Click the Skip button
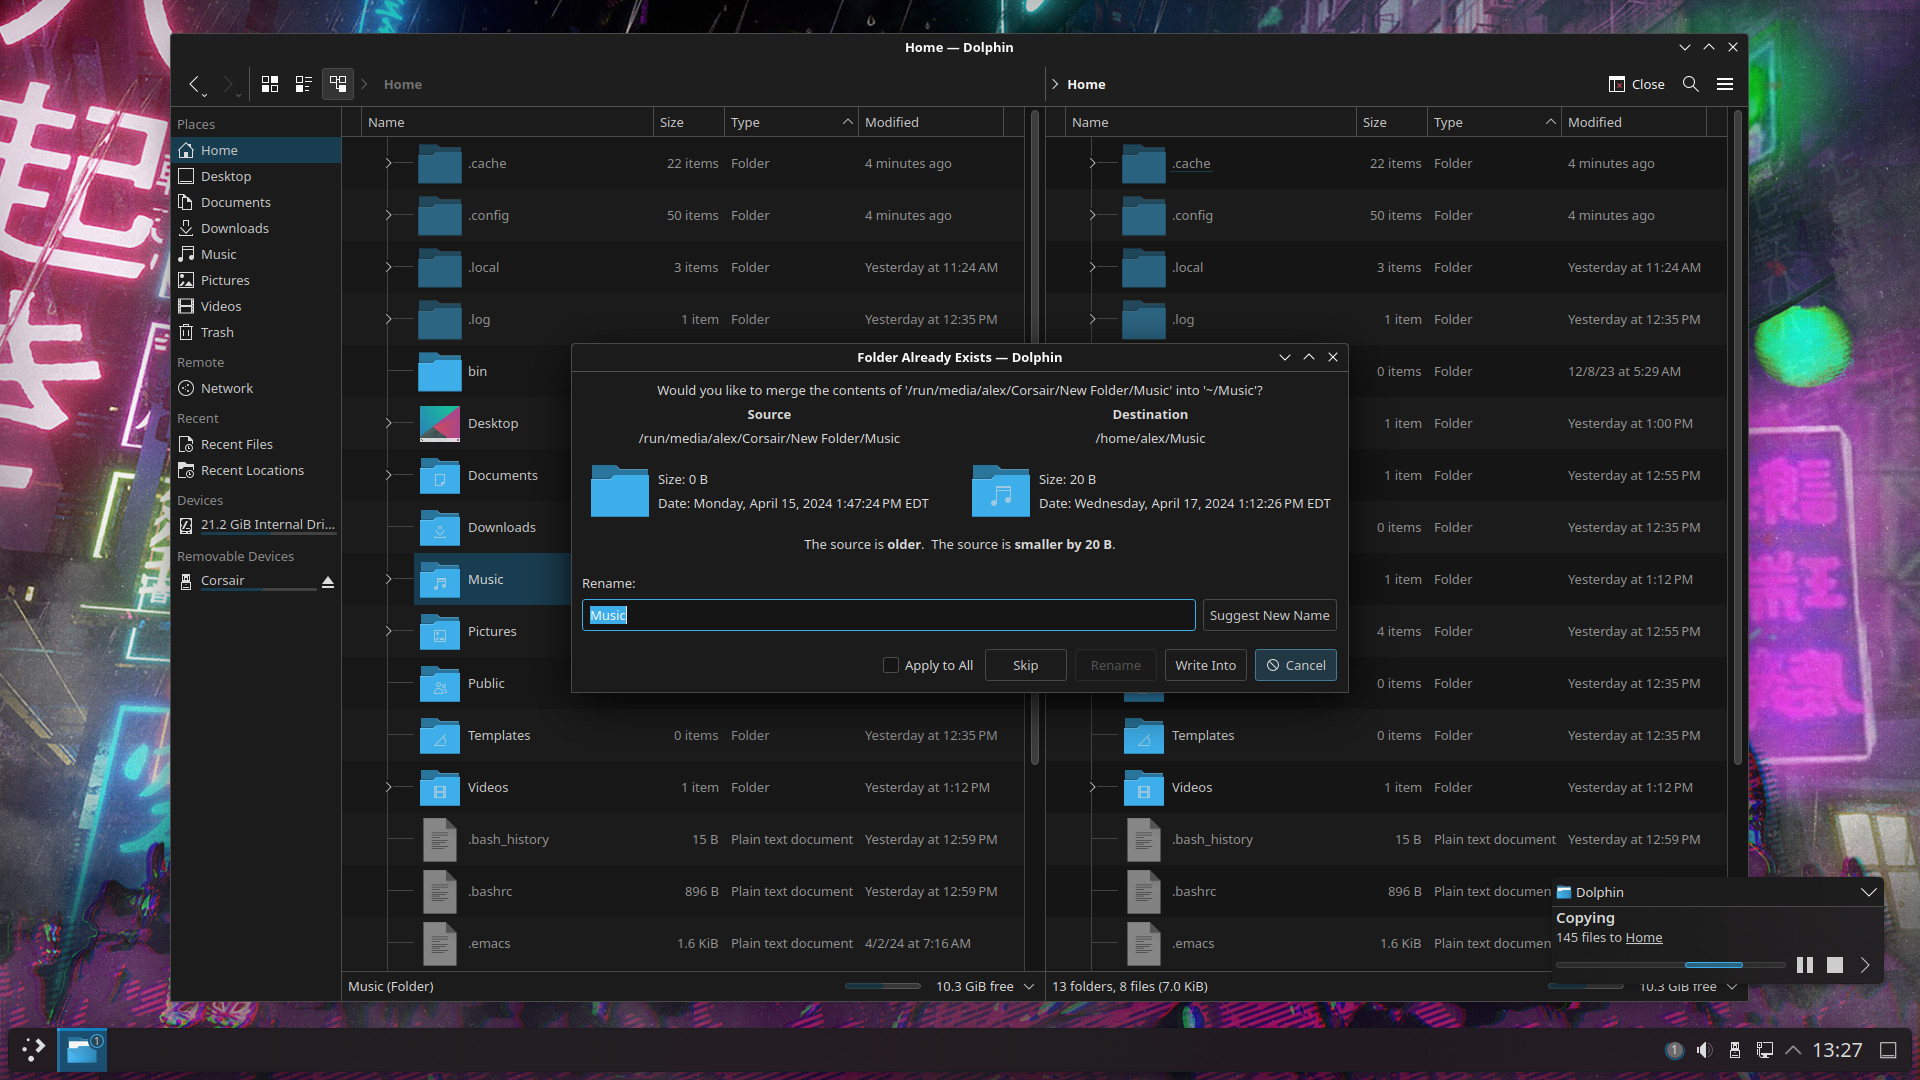This screenshot has width=1920, height=1080. pyautogui.click(x=1025, y=665)
